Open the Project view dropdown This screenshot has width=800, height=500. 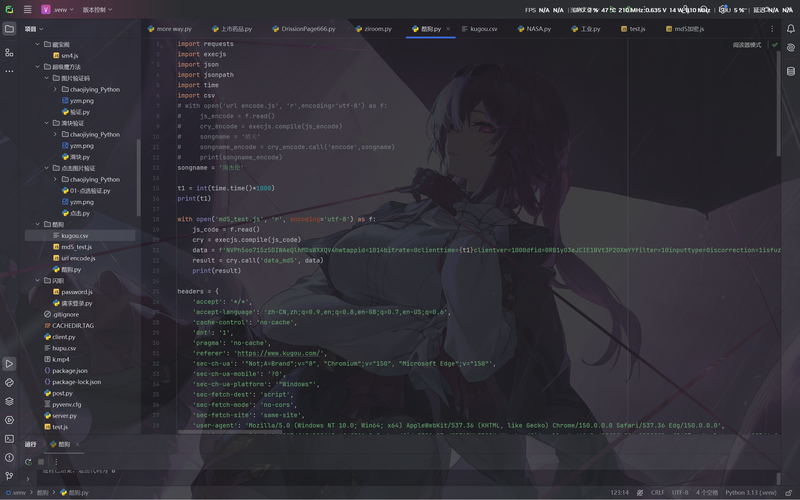(x=34, y=29)
